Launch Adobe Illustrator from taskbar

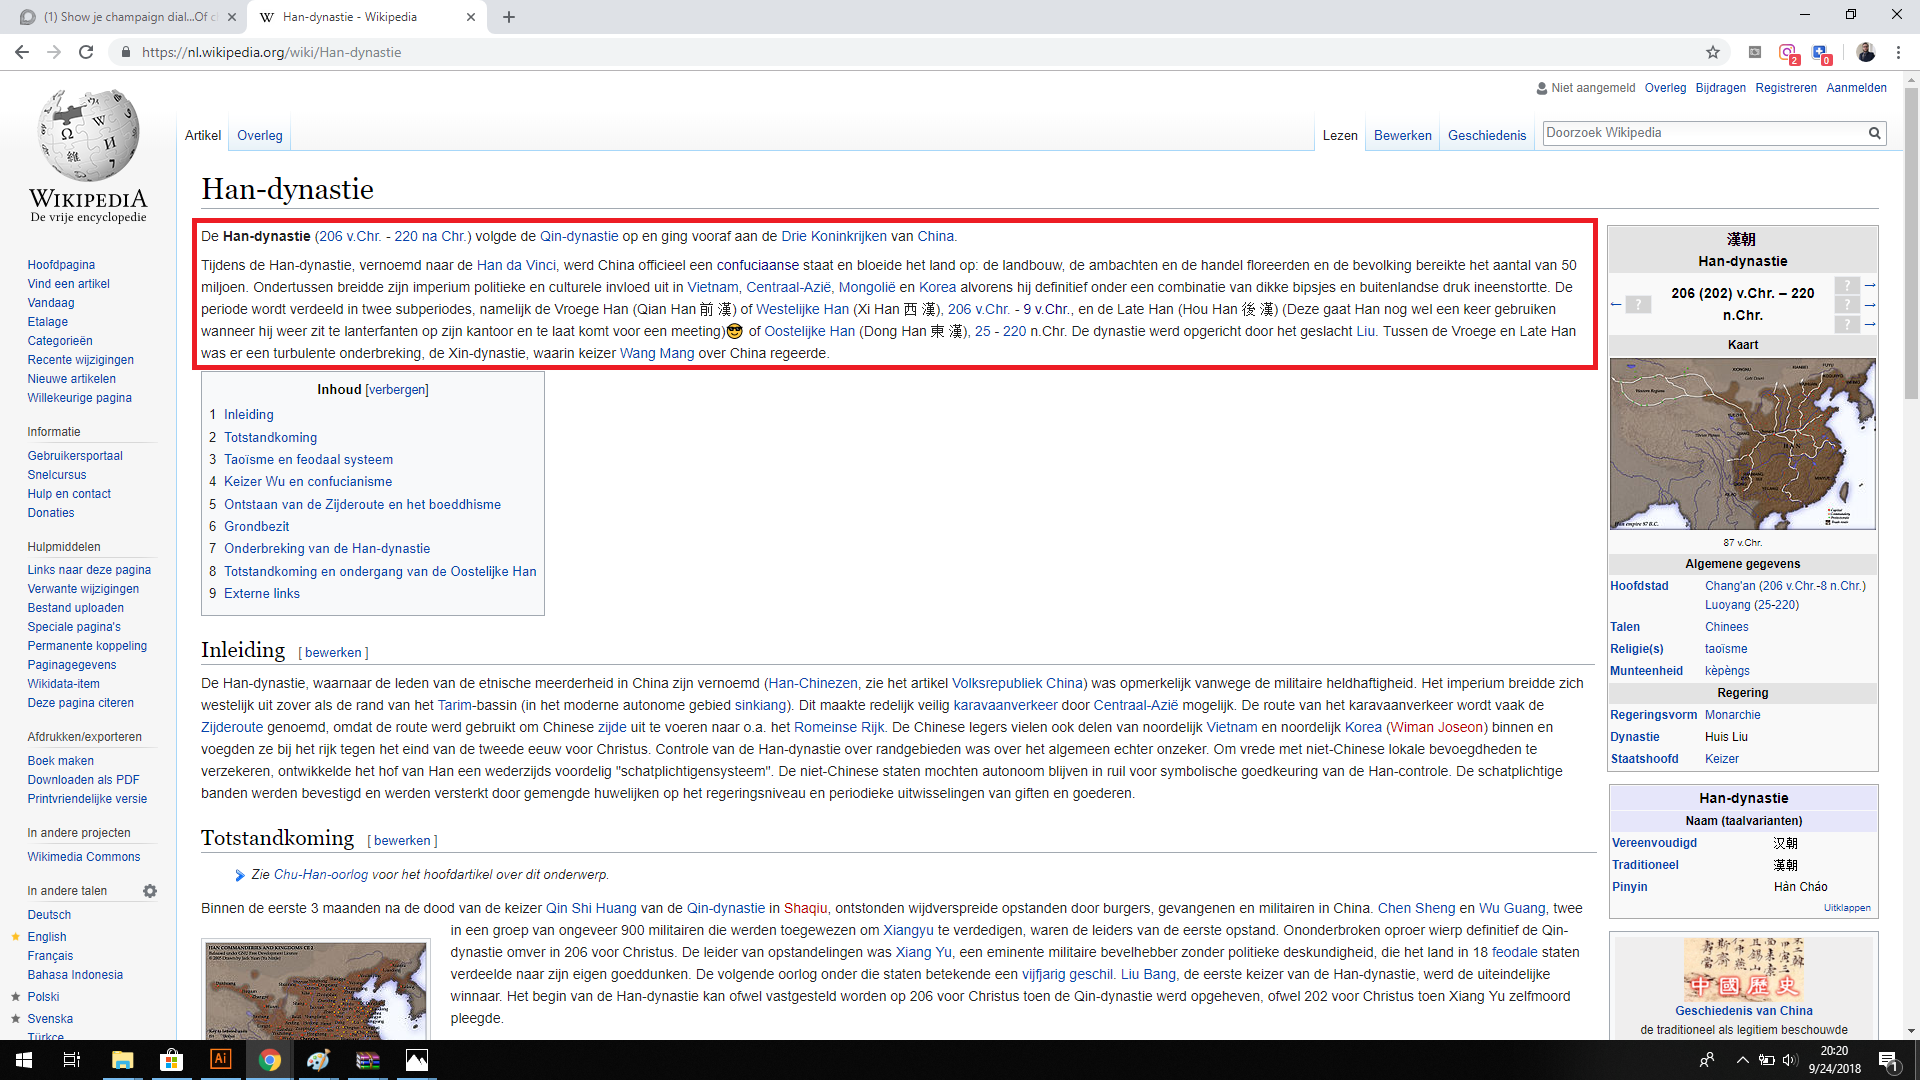coord(220,1060)
